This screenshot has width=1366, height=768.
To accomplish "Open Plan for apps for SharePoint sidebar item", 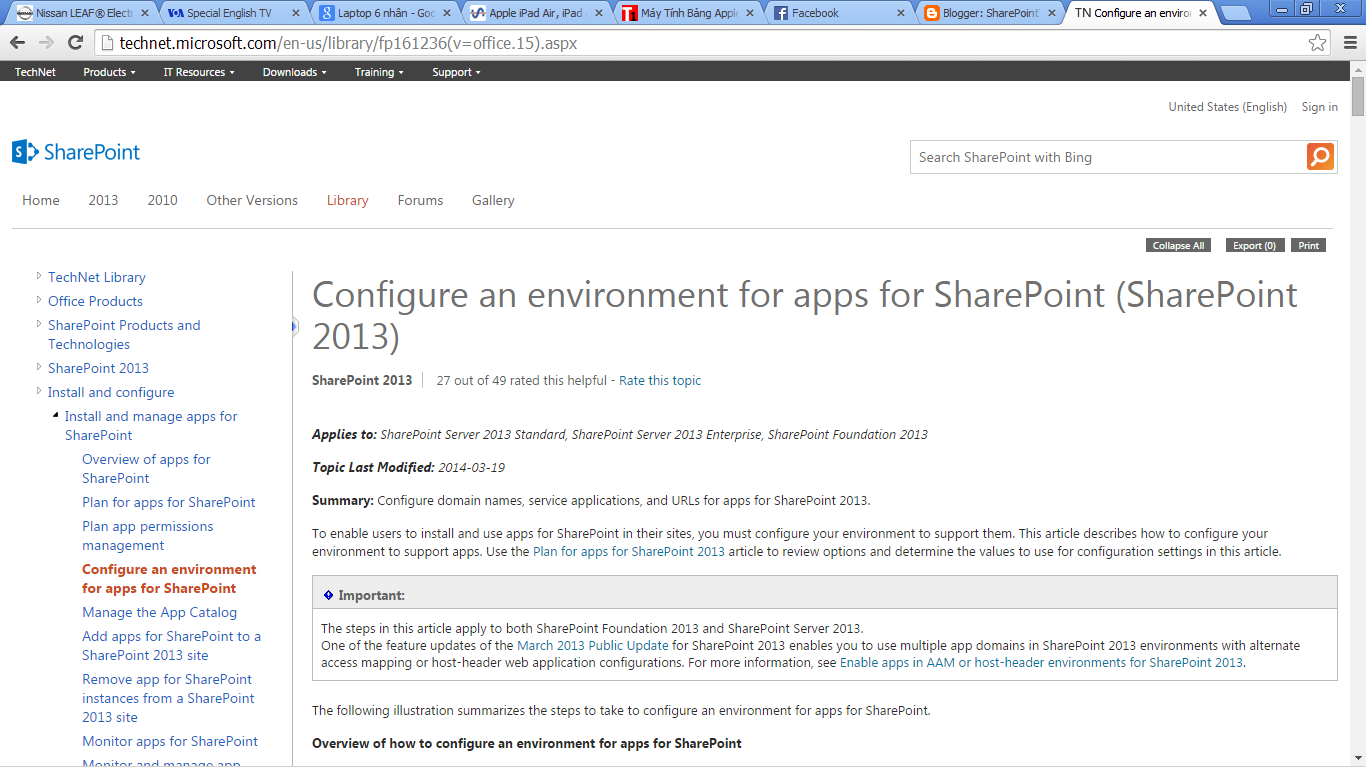I will (169, 502).
